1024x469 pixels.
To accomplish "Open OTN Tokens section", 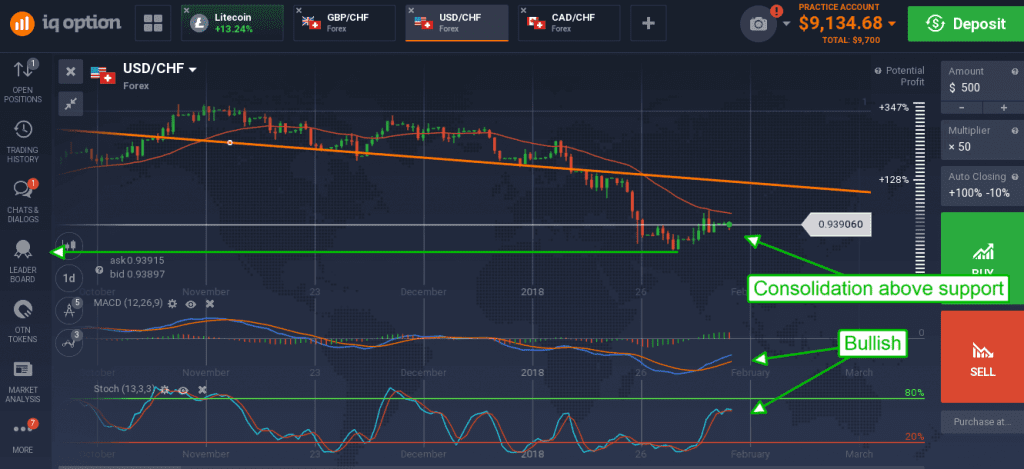I will point(23,321).
